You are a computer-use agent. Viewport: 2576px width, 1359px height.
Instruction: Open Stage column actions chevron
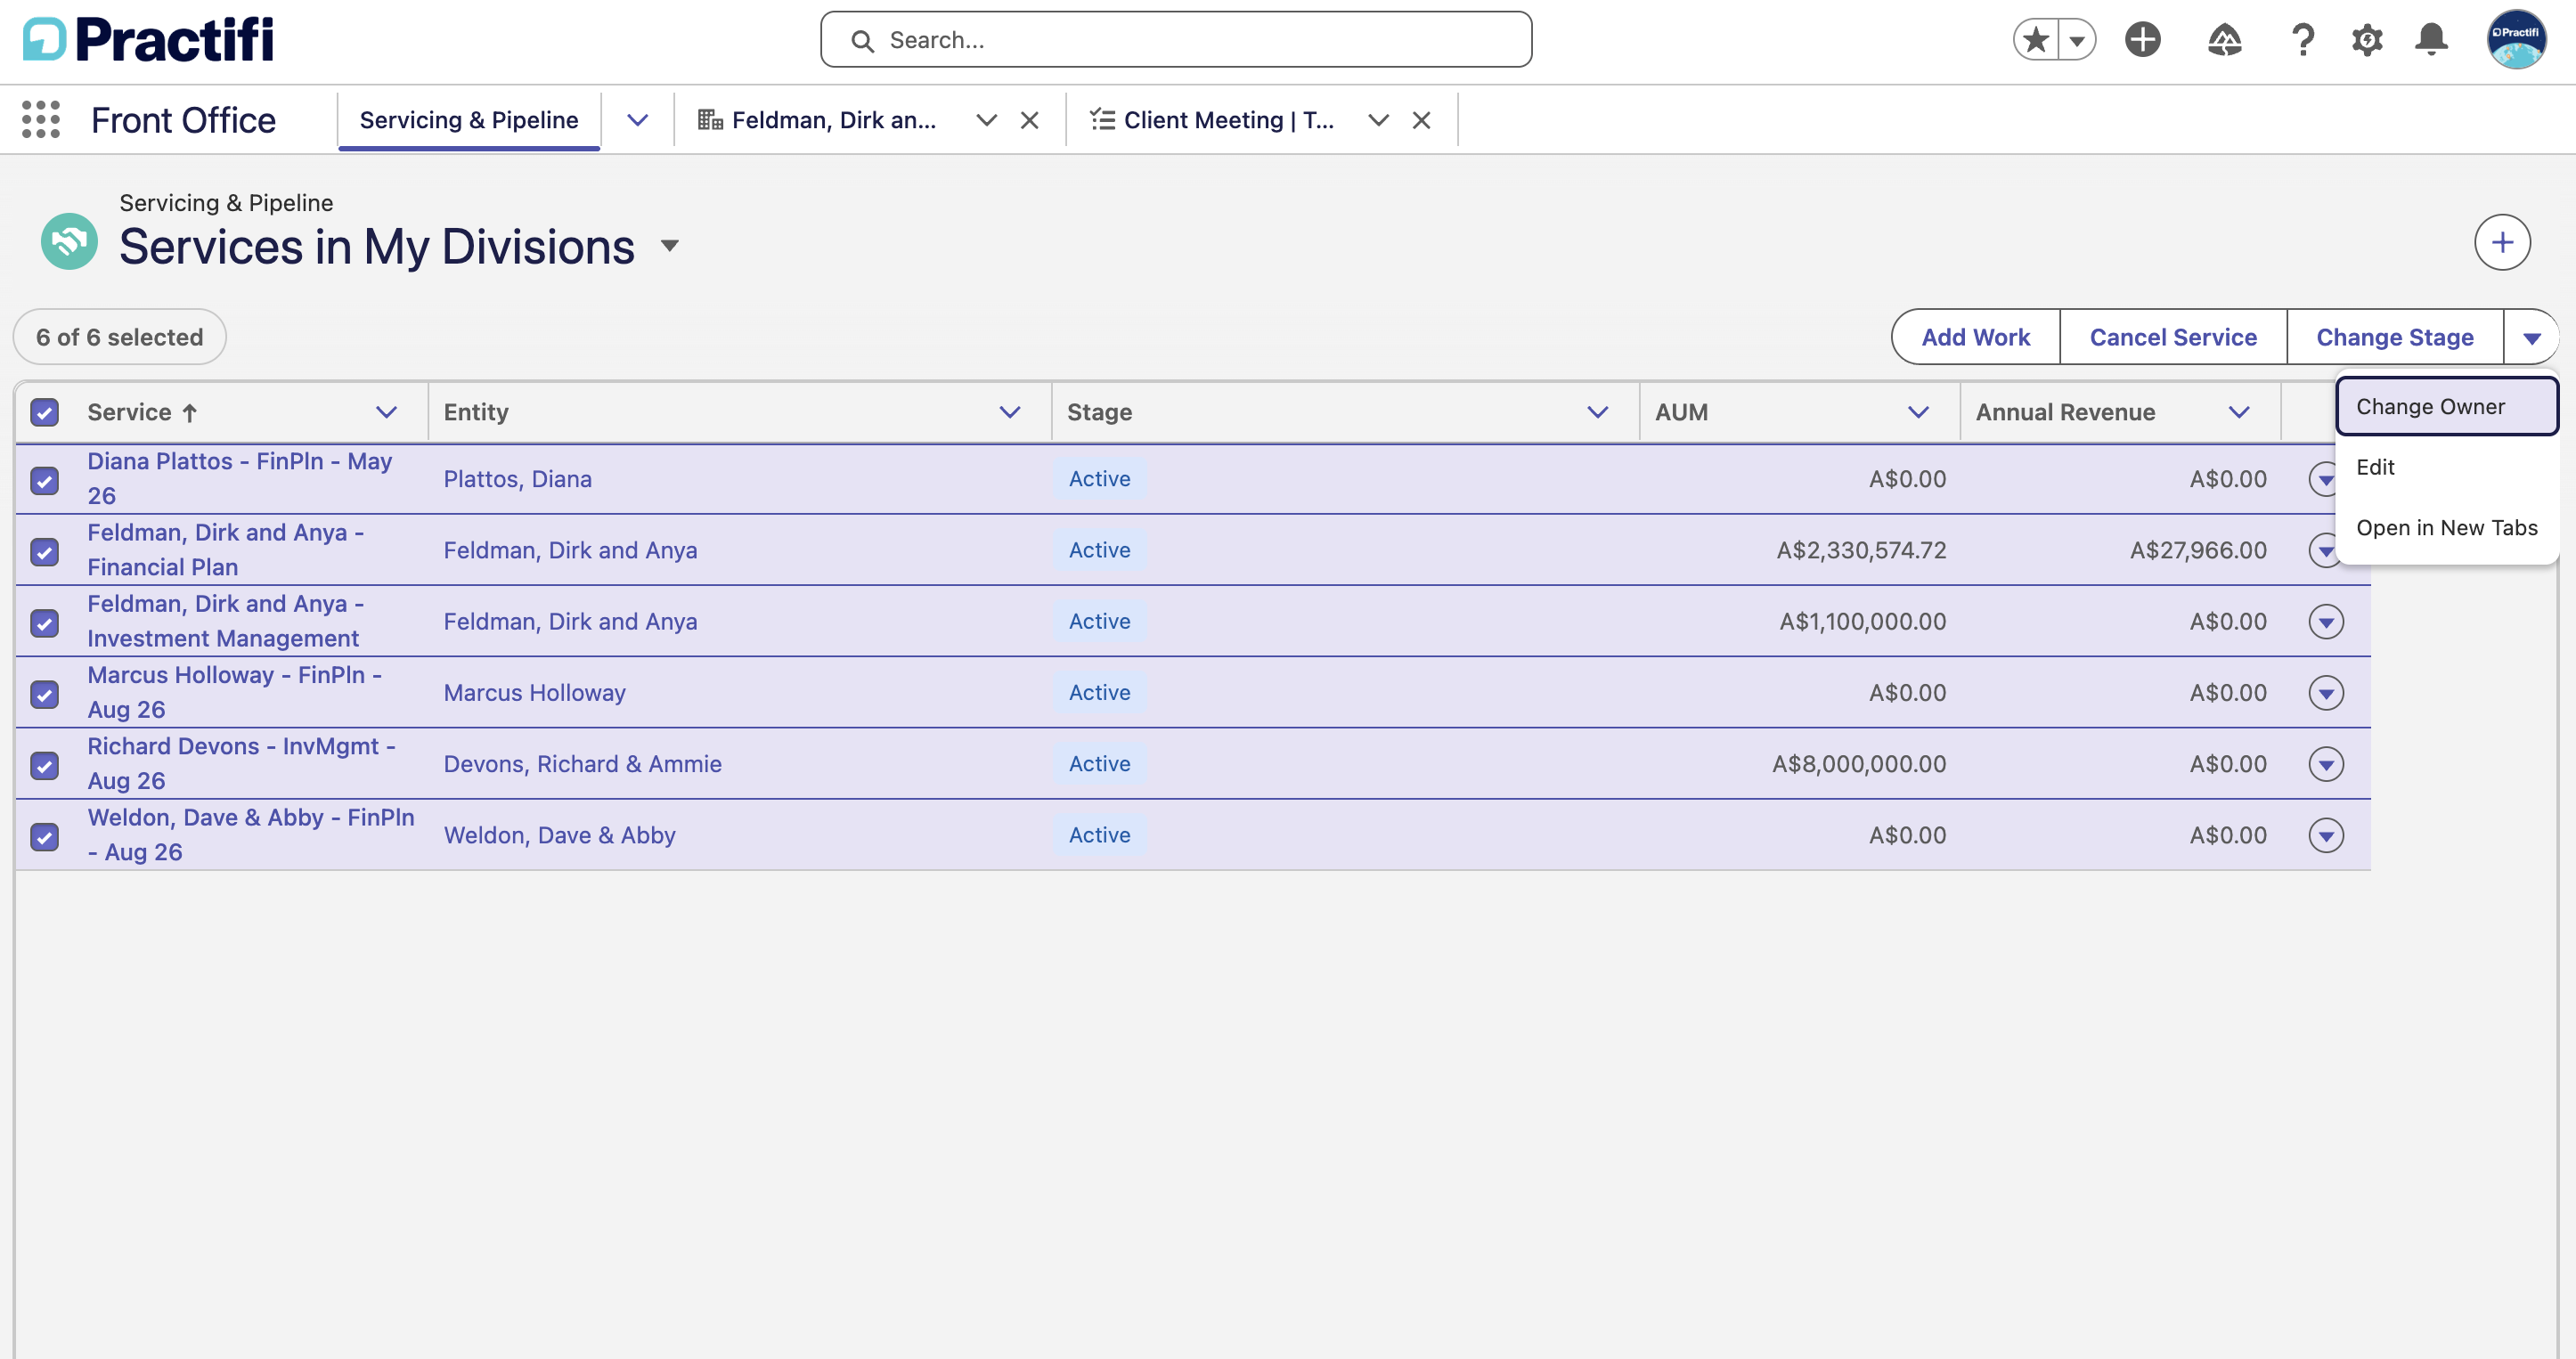pos(1598,412)
